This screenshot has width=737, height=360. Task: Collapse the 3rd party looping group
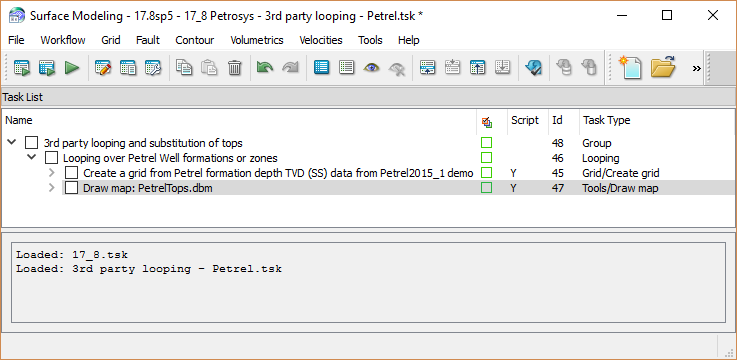tap(12, 142)
